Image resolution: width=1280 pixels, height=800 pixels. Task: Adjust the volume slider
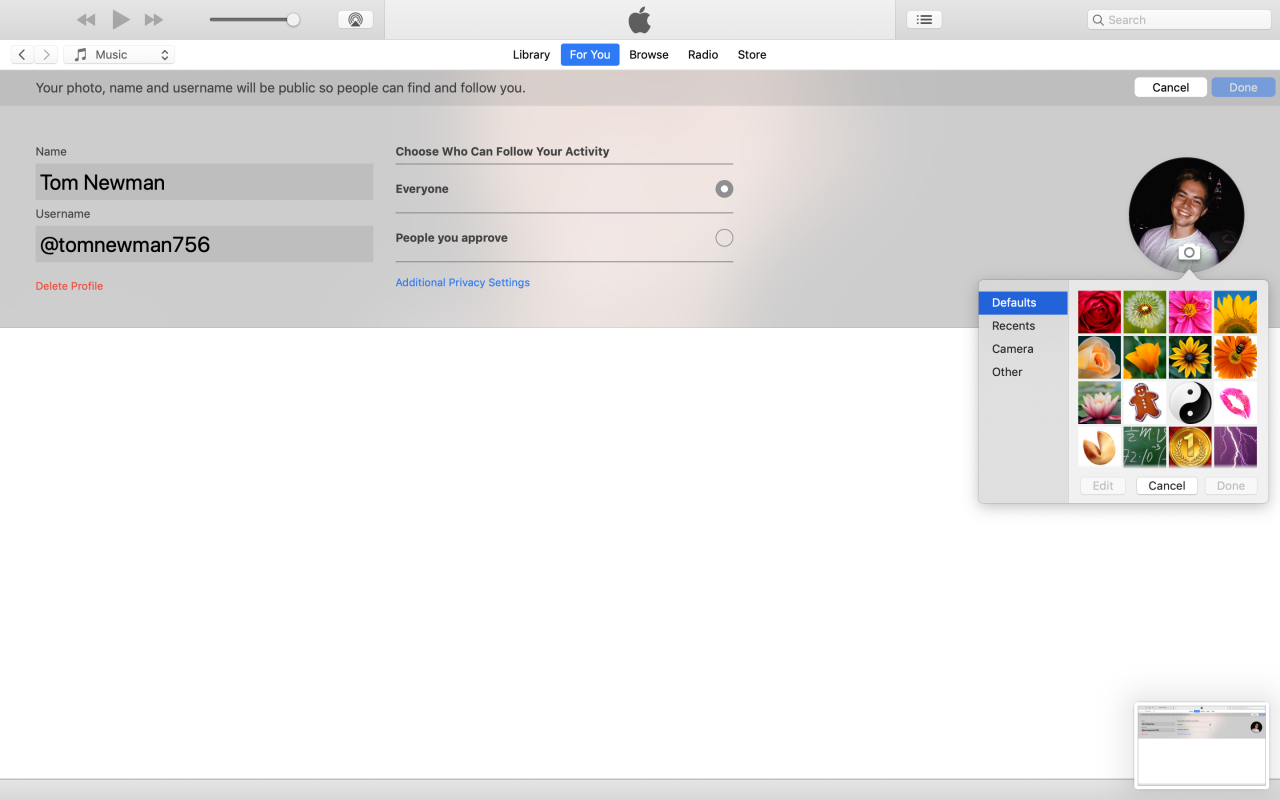click(x=295, y=18)
